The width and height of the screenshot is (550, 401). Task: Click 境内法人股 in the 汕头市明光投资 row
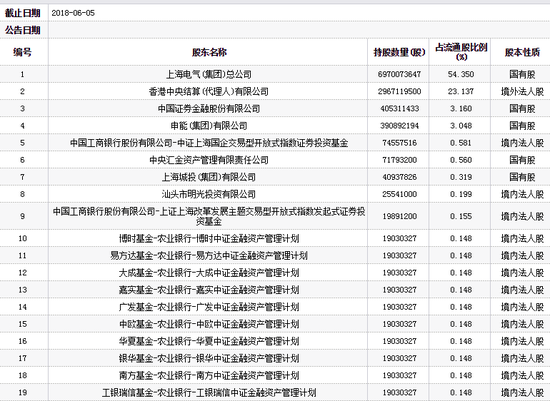[x=522, y=194]
